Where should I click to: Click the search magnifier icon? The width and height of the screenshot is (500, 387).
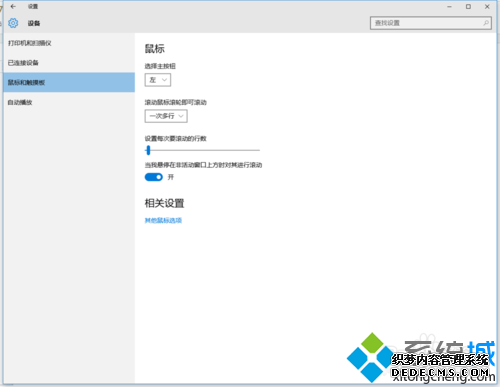pyautogui.click(x=486, y=23)
